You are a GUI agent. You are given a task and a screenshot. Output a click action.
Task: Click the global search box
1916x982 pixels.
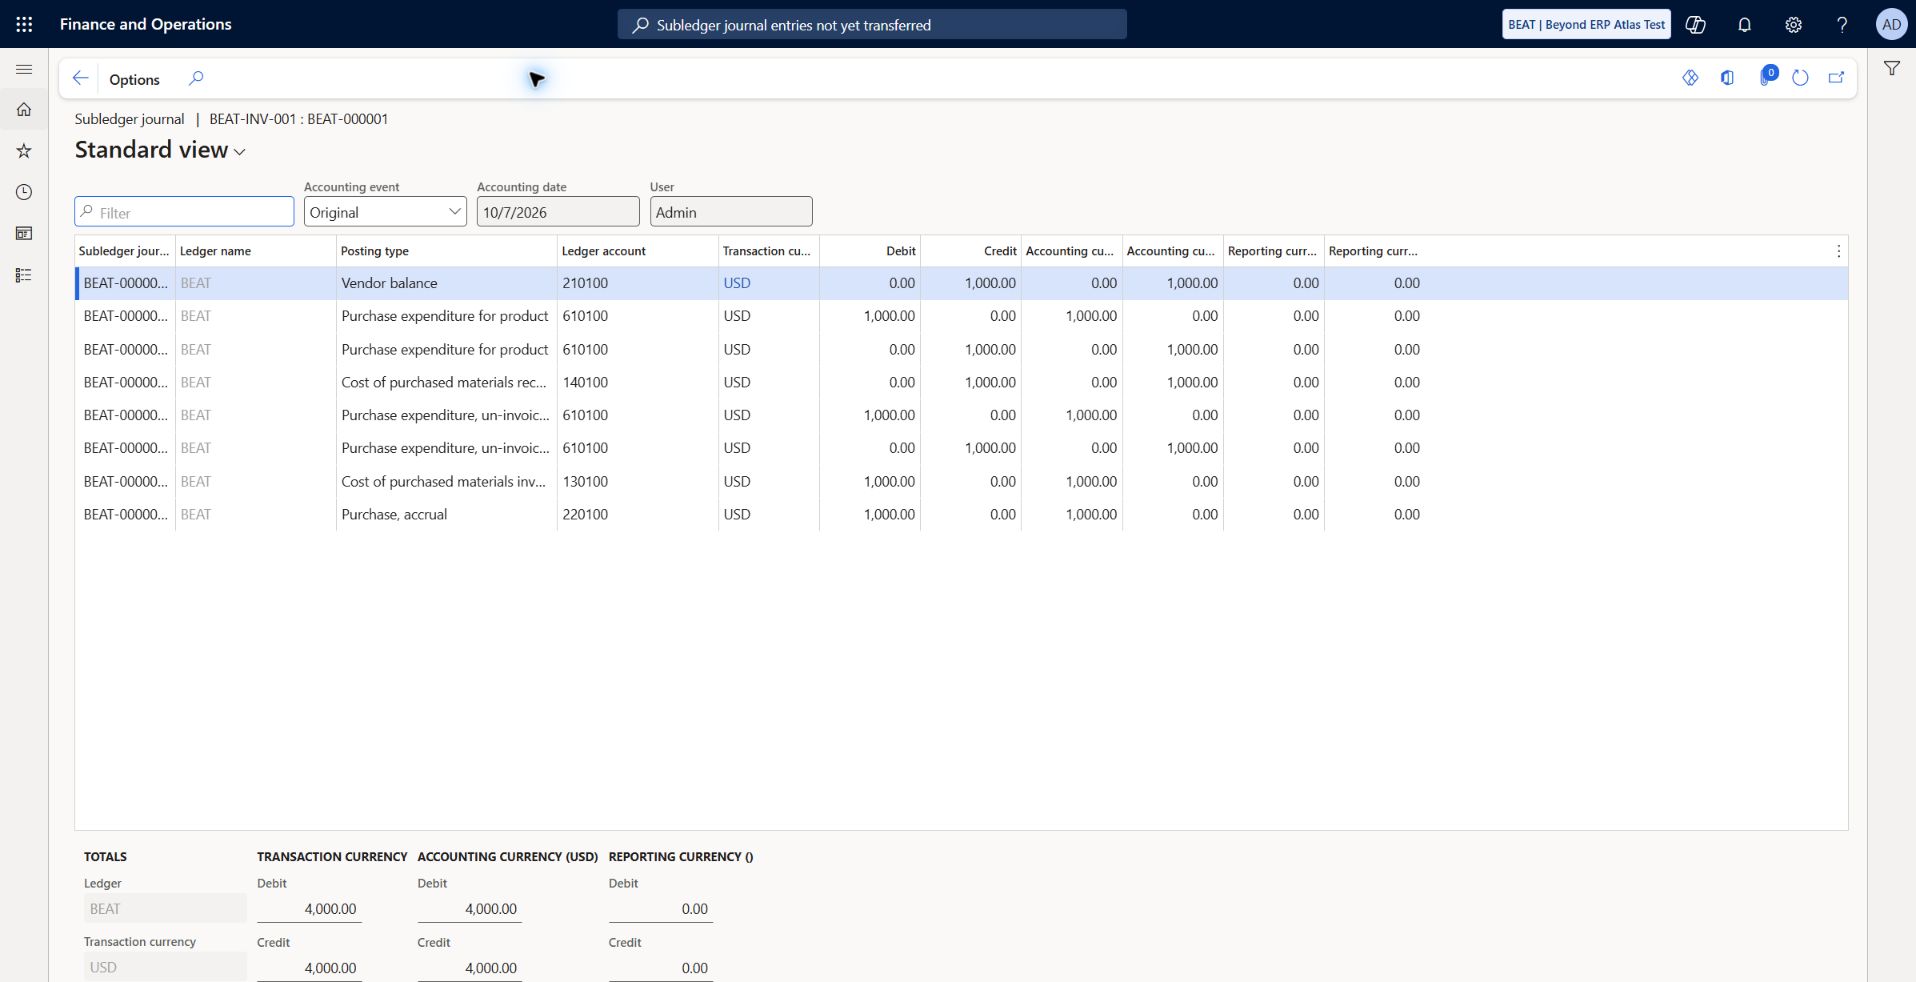[872, 24]
